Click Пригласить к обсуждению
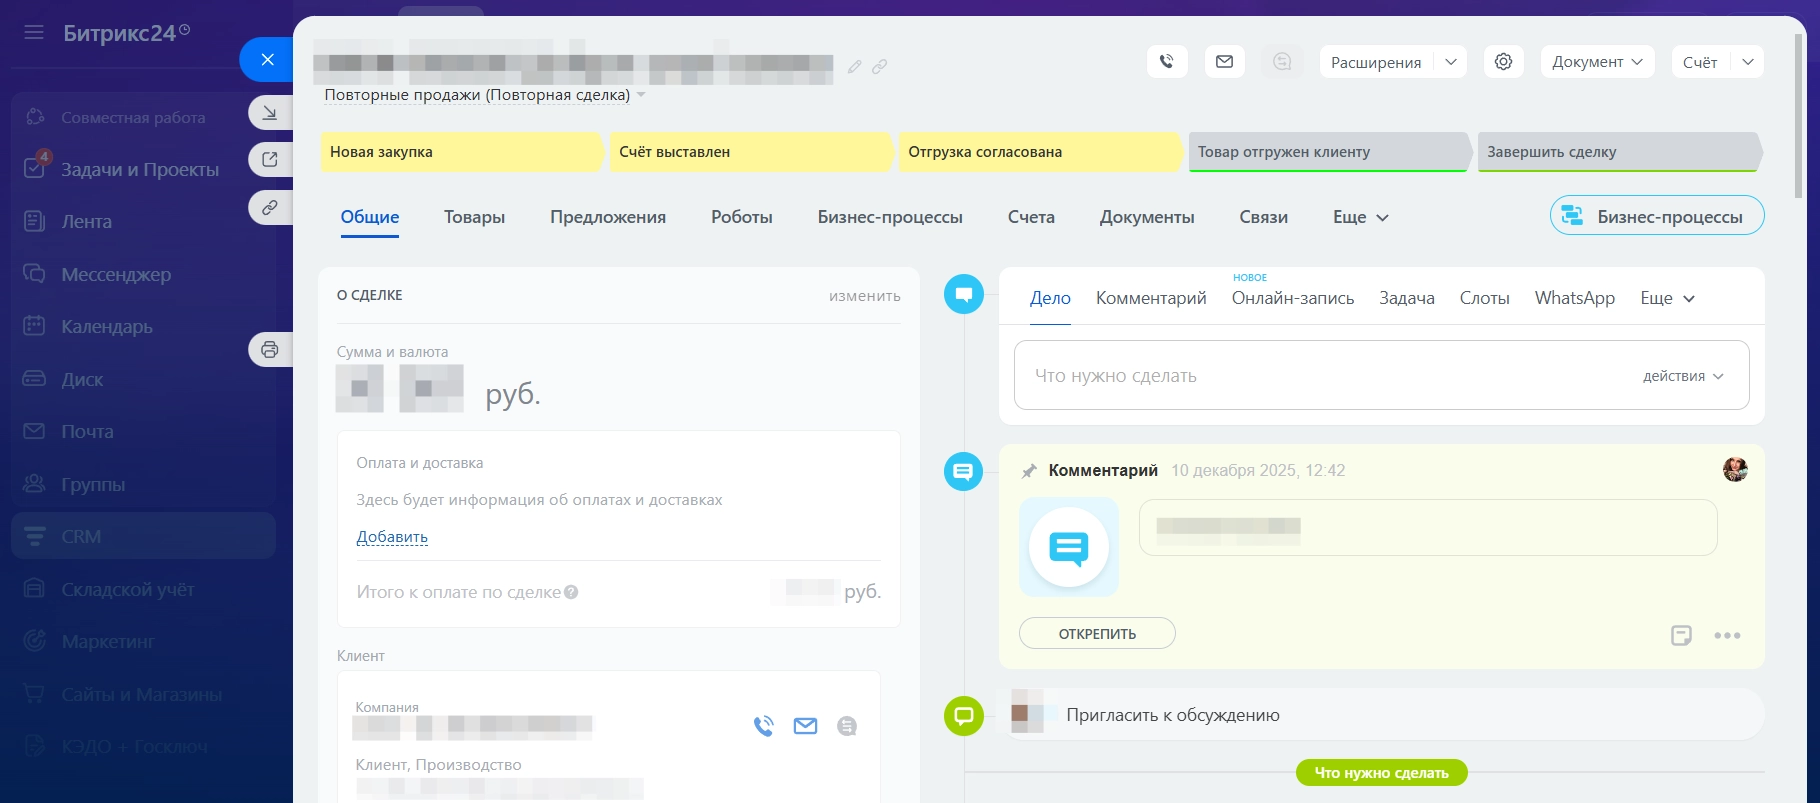The height and width of the screenshot is (803, 1820). coord(1173,715)
